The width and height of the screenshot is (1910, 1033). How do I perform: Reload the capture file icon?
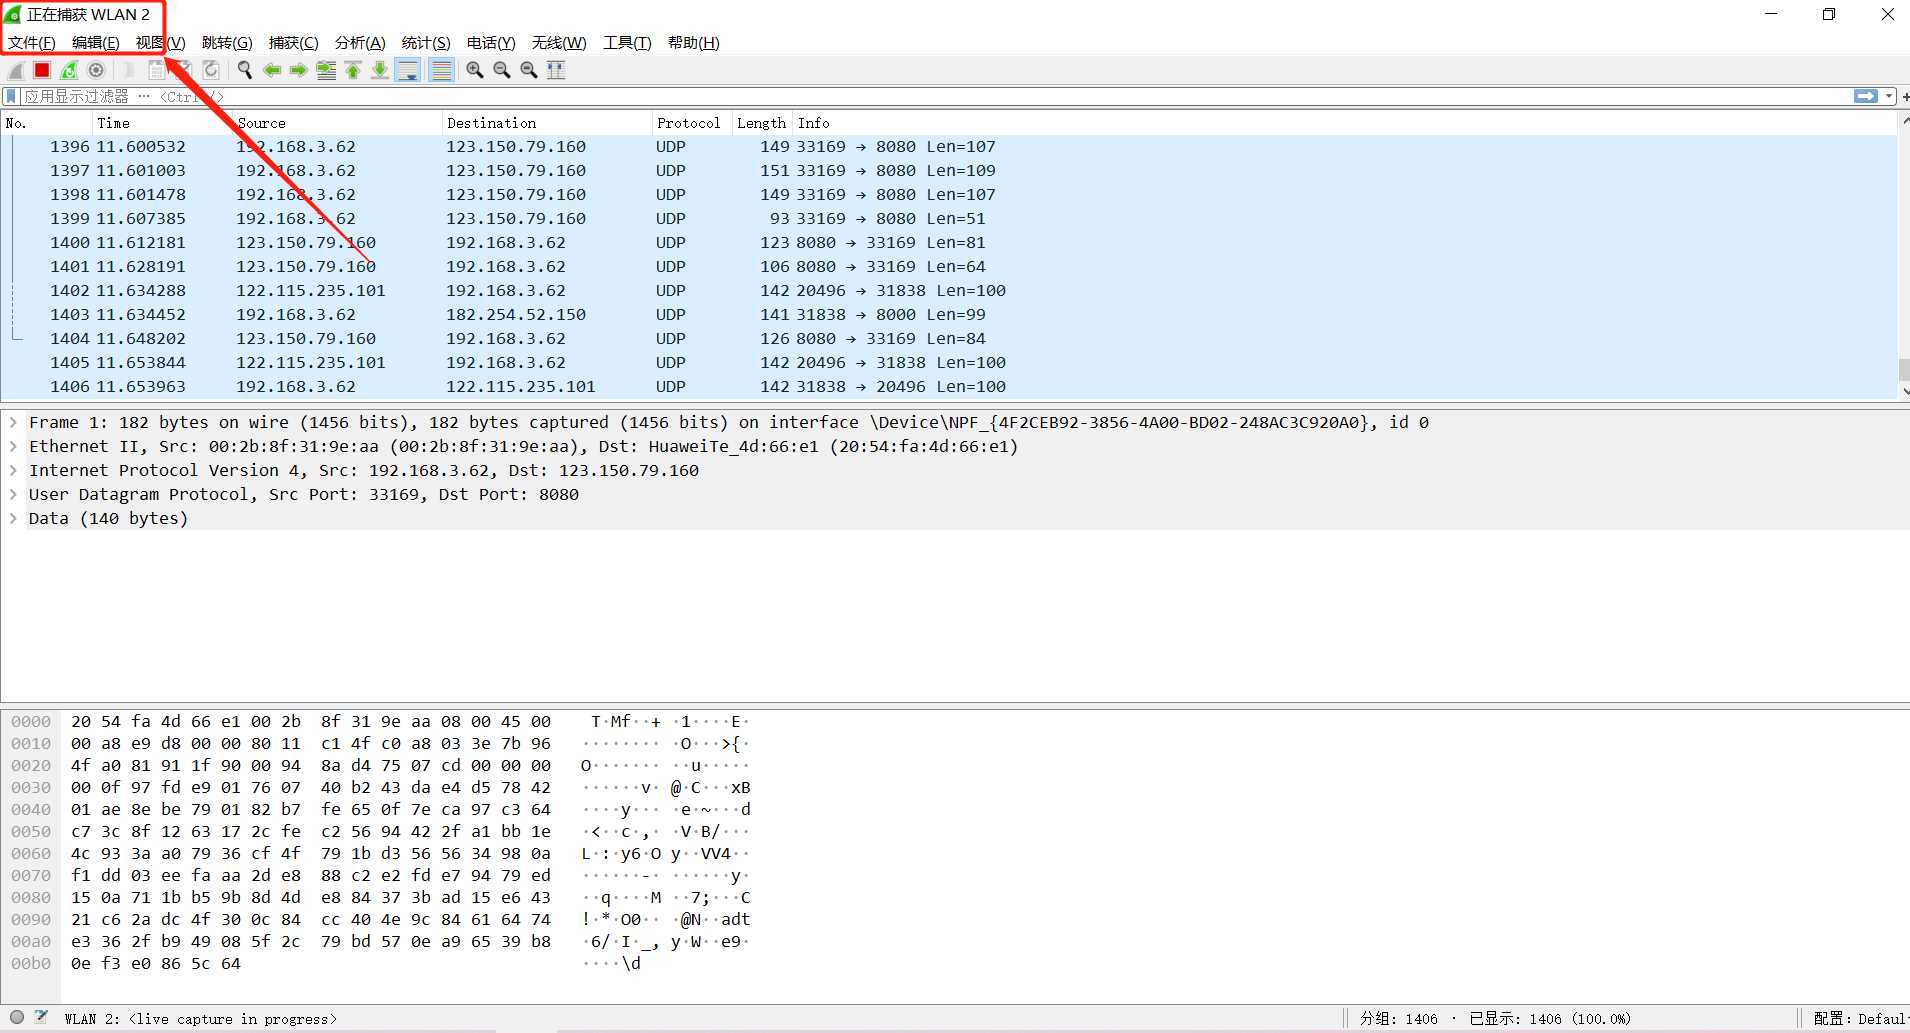(x=211, y=70)
